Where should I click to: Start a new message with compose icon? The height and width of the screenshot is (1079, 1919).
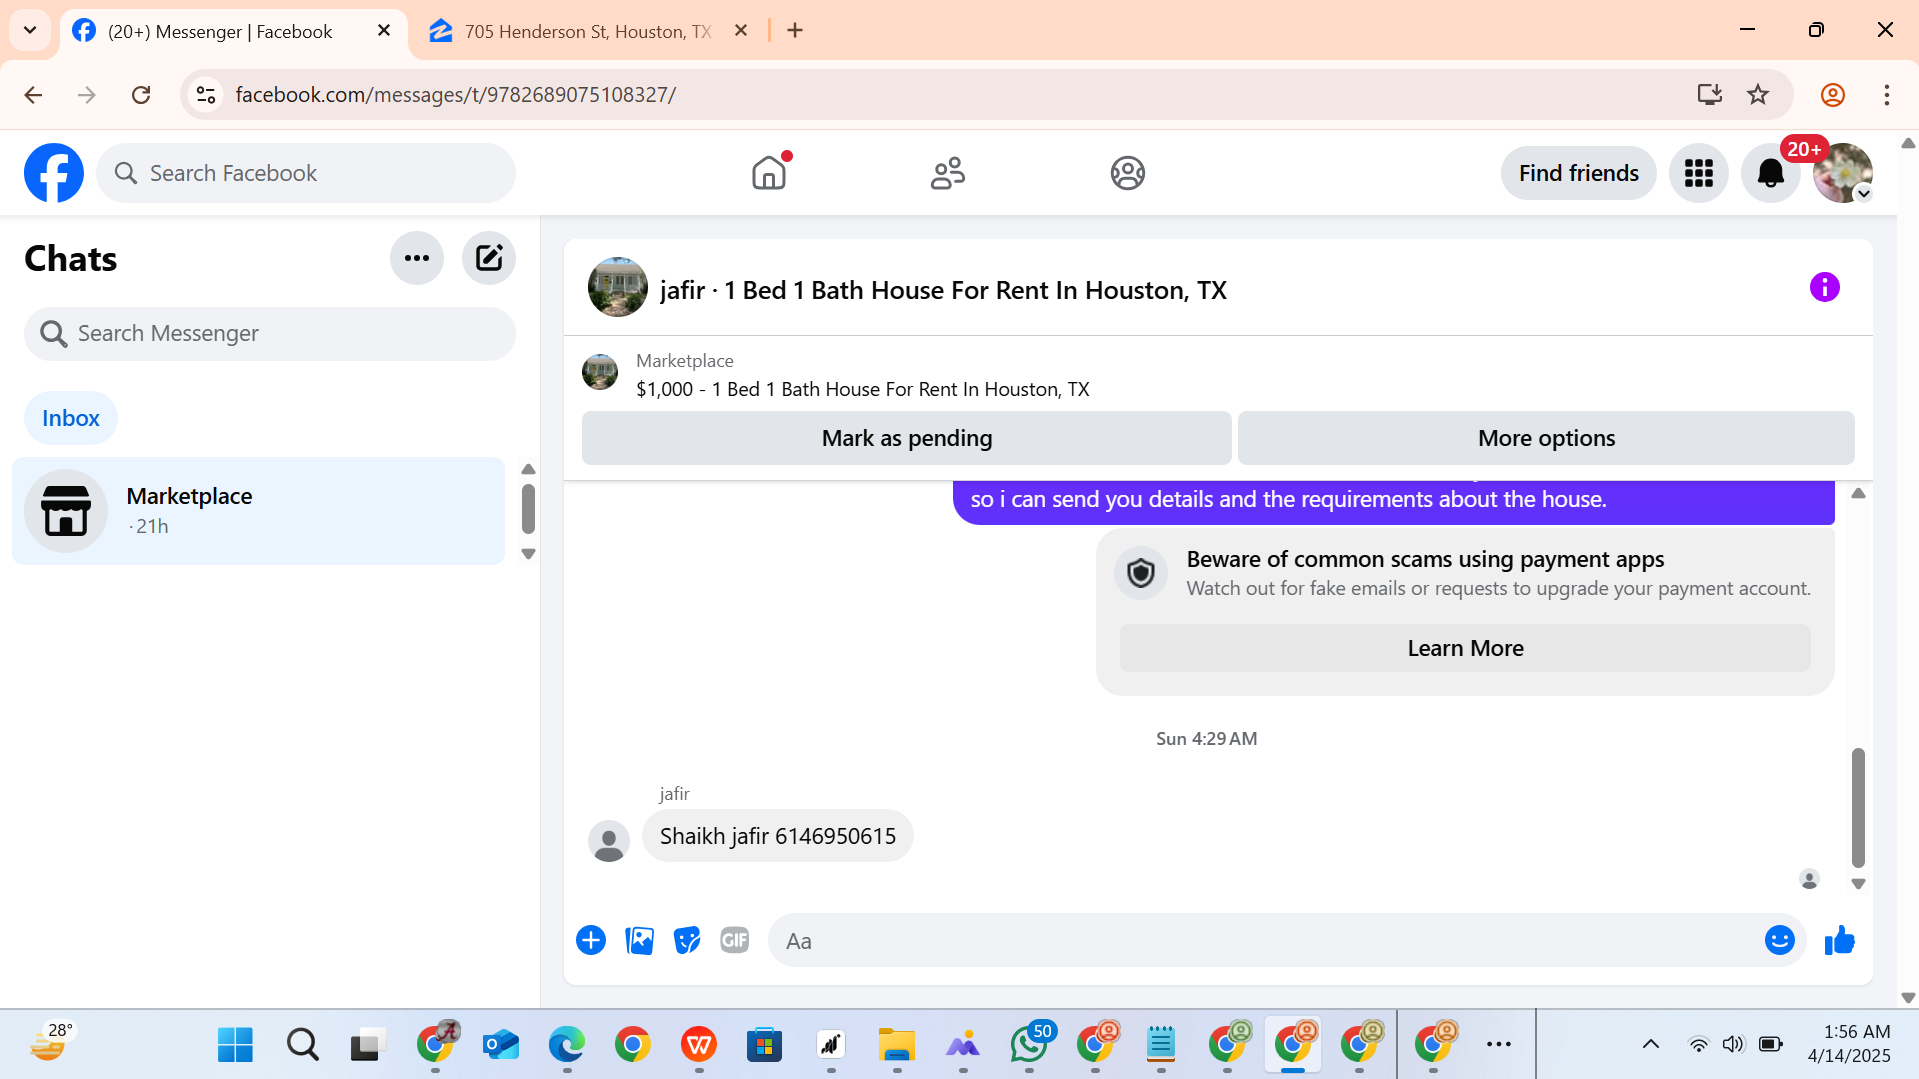click(489, 258)
